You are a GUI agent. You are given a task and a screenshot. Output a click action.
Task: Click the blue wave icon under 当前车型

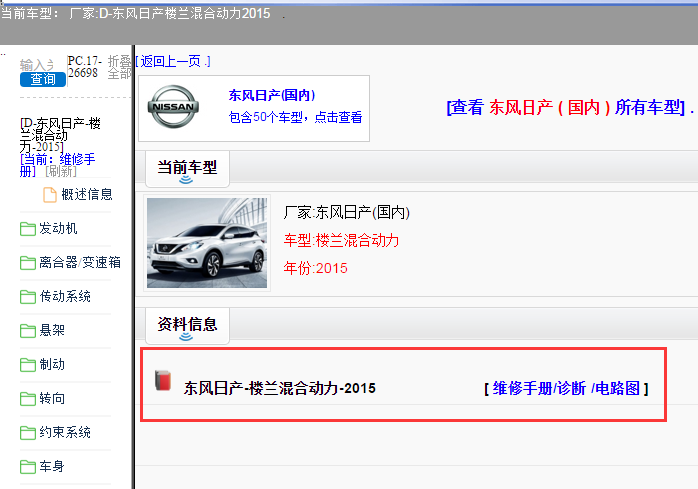tap(186, 179)
